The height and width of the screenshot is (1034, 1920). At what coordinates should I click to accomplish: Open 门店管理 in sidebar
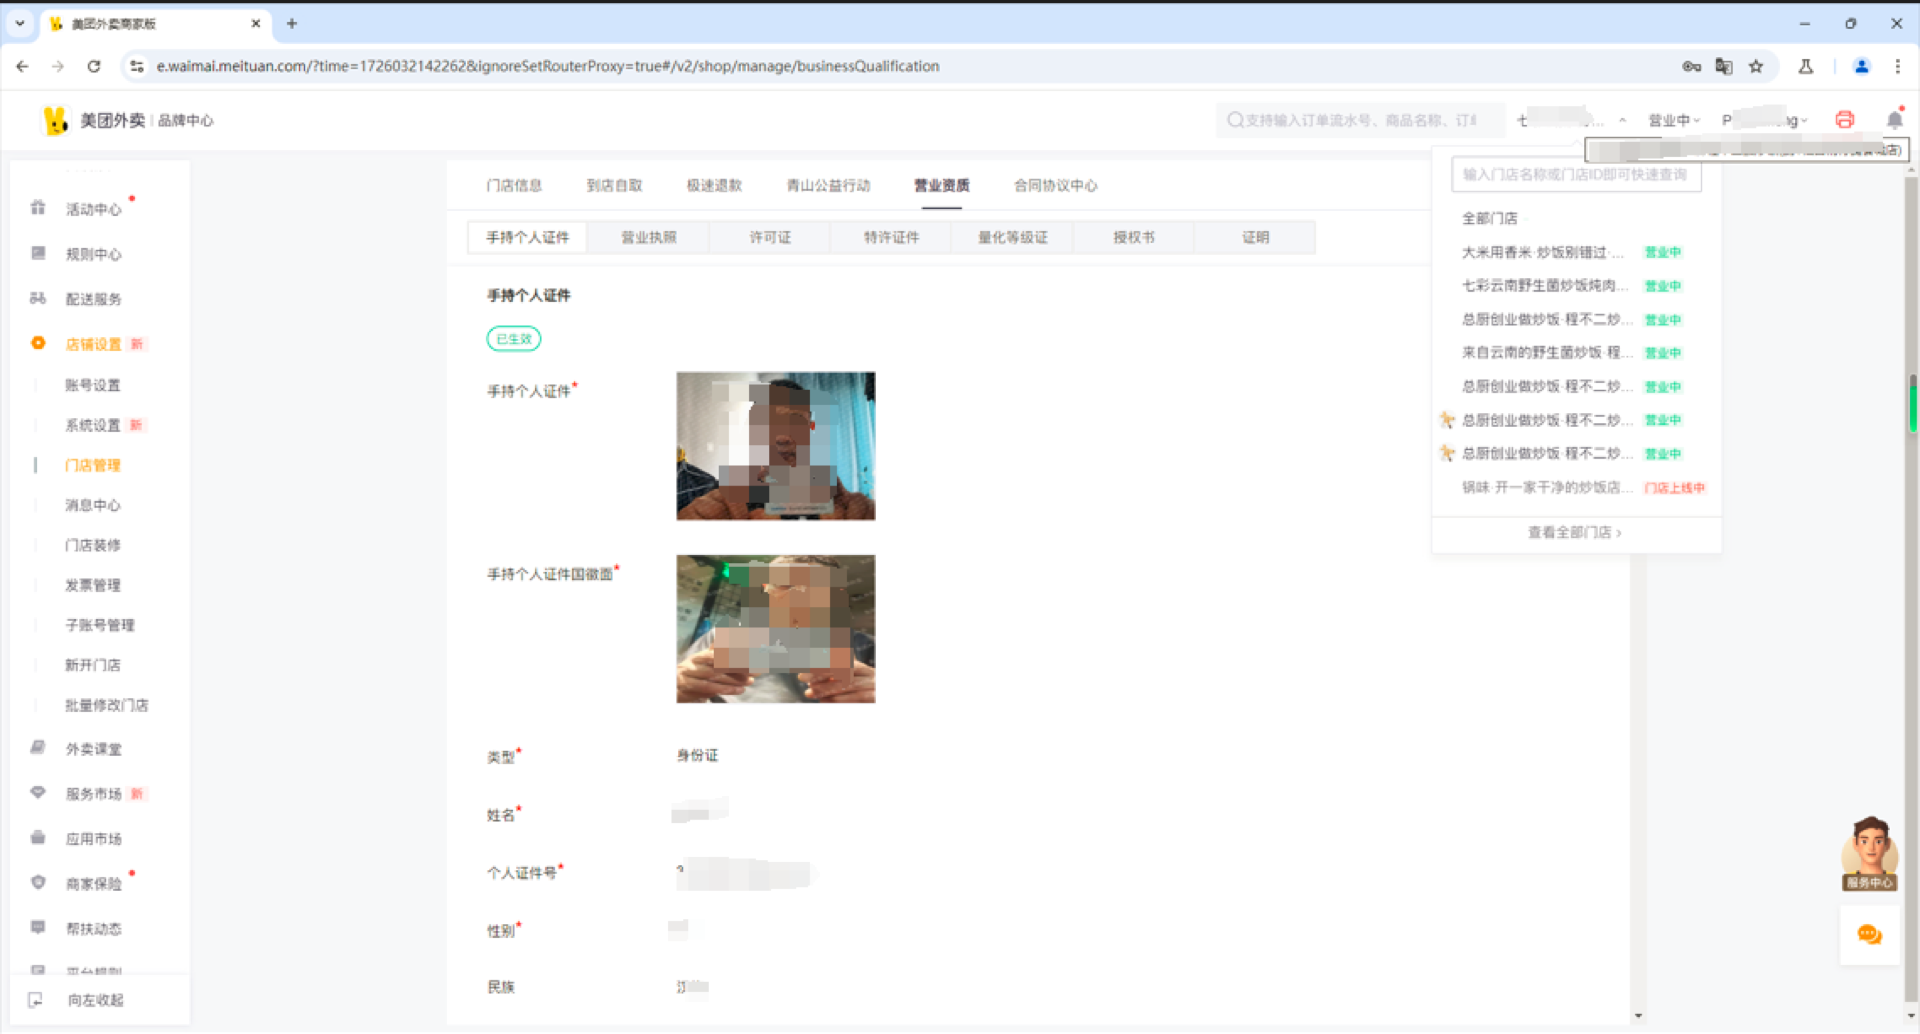(x=93, y=465)
